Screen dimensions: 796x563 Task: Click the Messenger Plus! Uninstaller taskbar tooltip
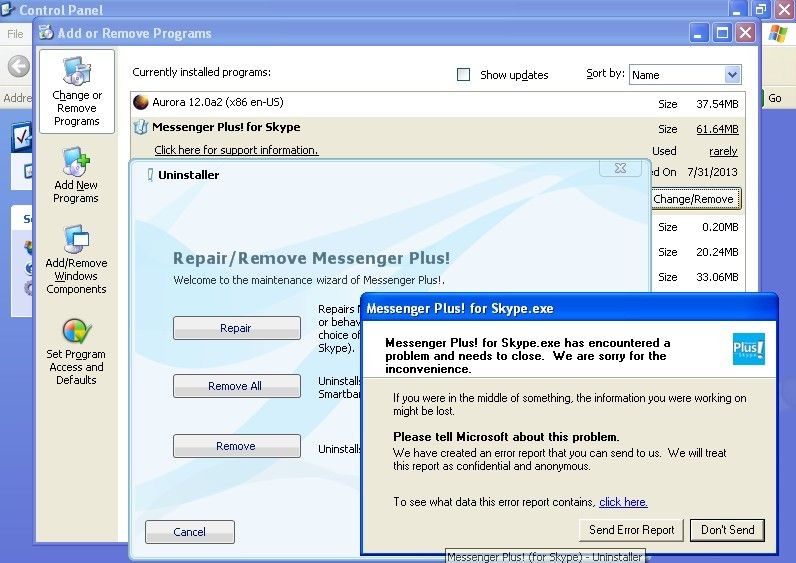coord(545,556)
